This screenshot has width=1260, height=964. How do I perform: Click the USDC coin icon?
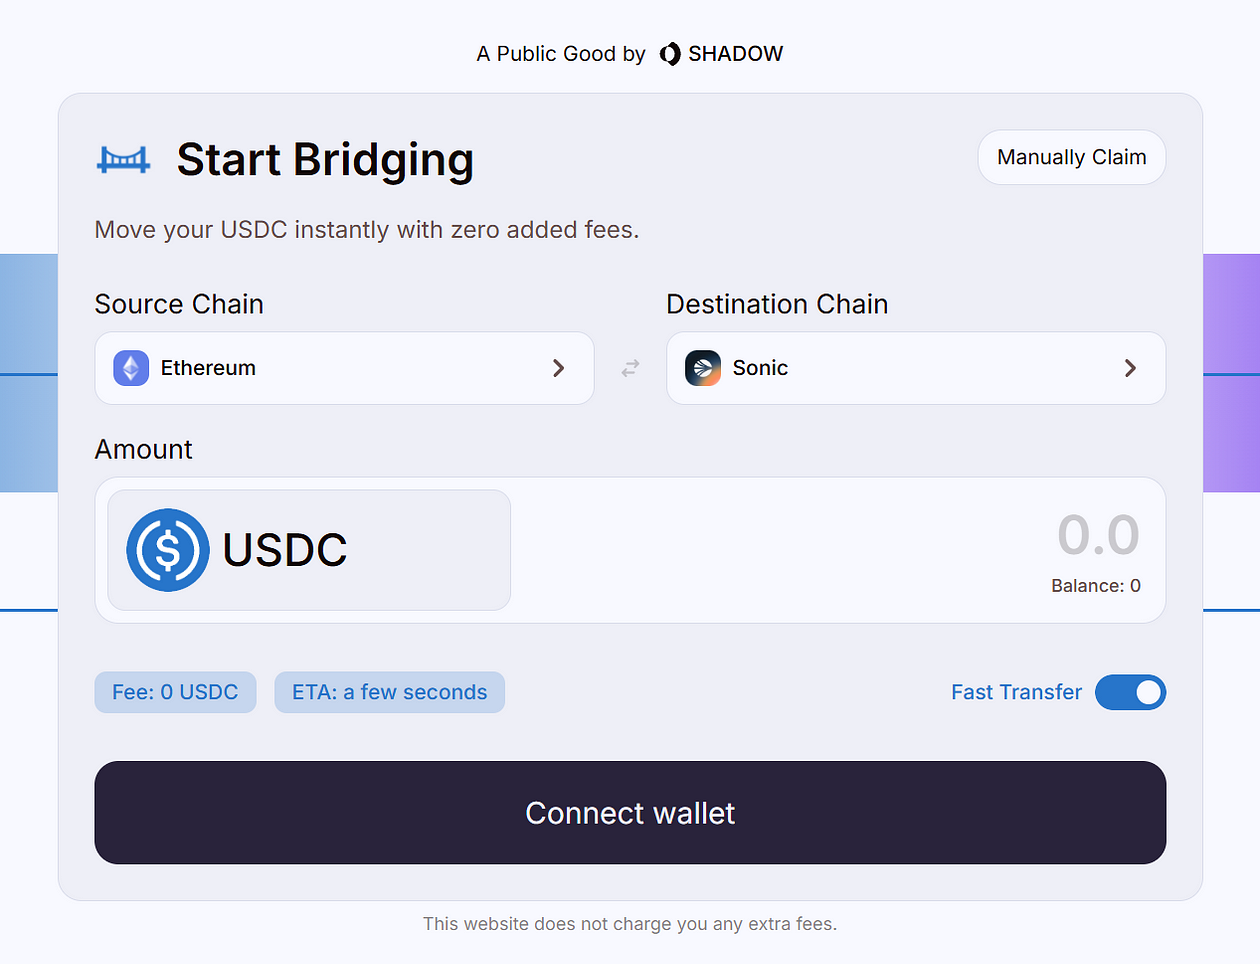[x=167, y=550]
